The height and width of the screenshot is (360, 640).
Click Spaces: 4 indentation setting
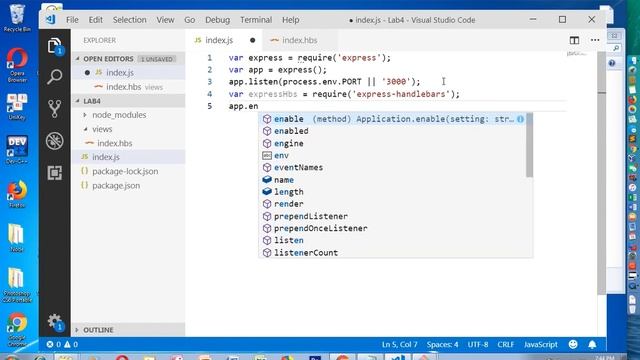click(442, 344)
